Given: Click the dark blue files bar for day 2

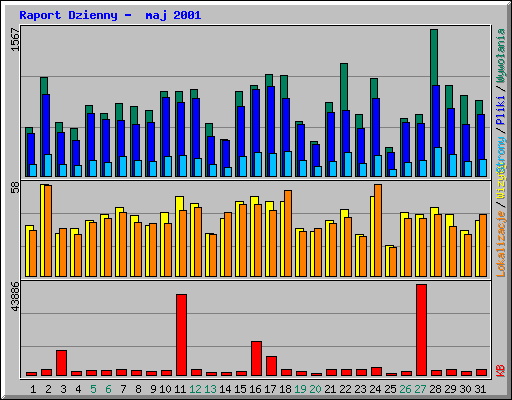Looking at the screenshot, I should 46,124.
